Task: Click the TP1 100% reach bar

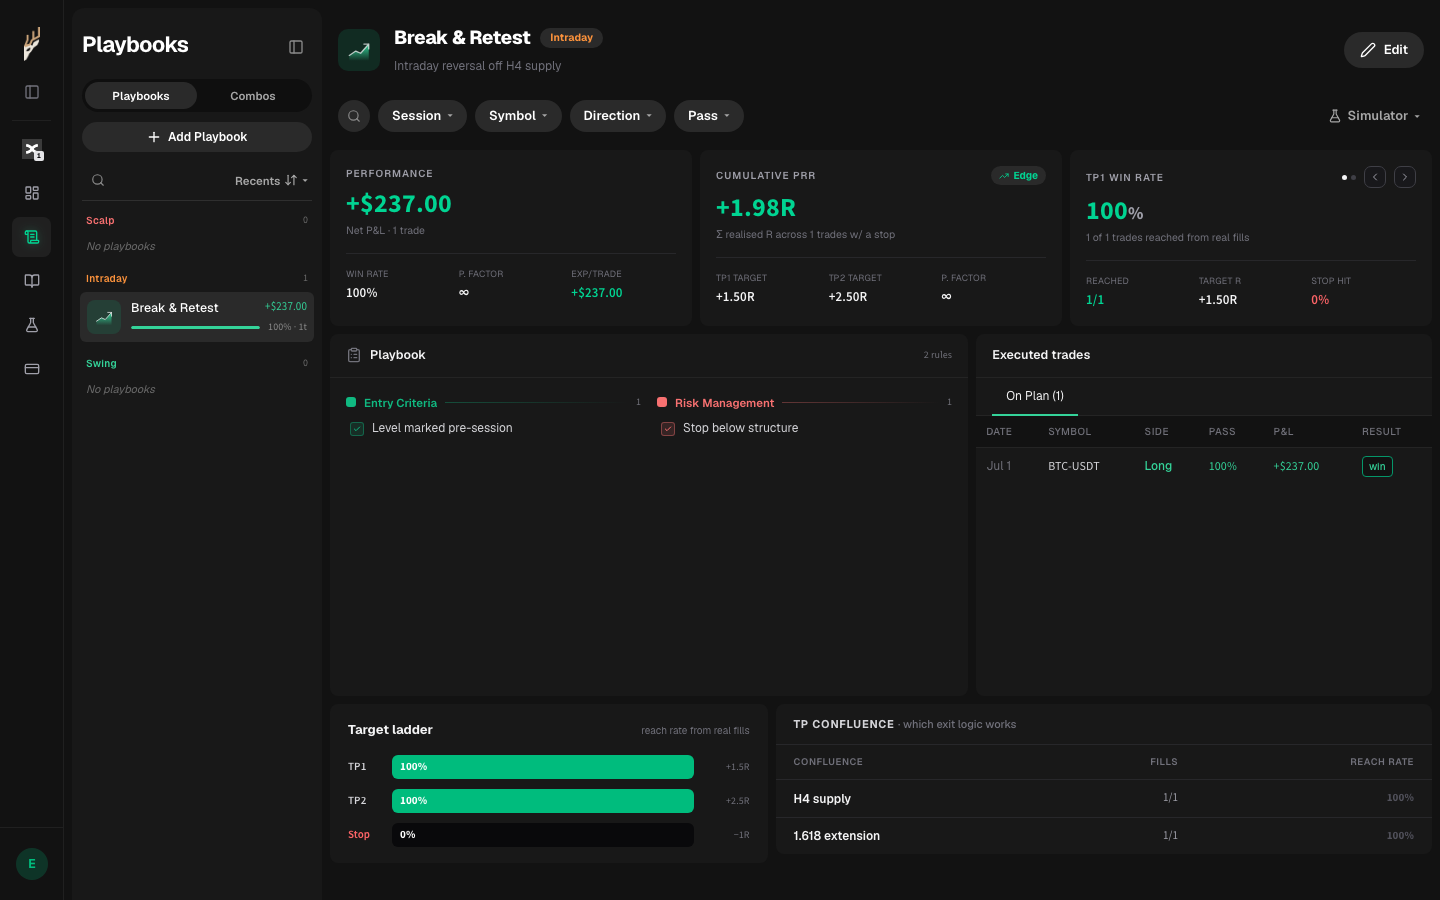Action: pos(543,767)
